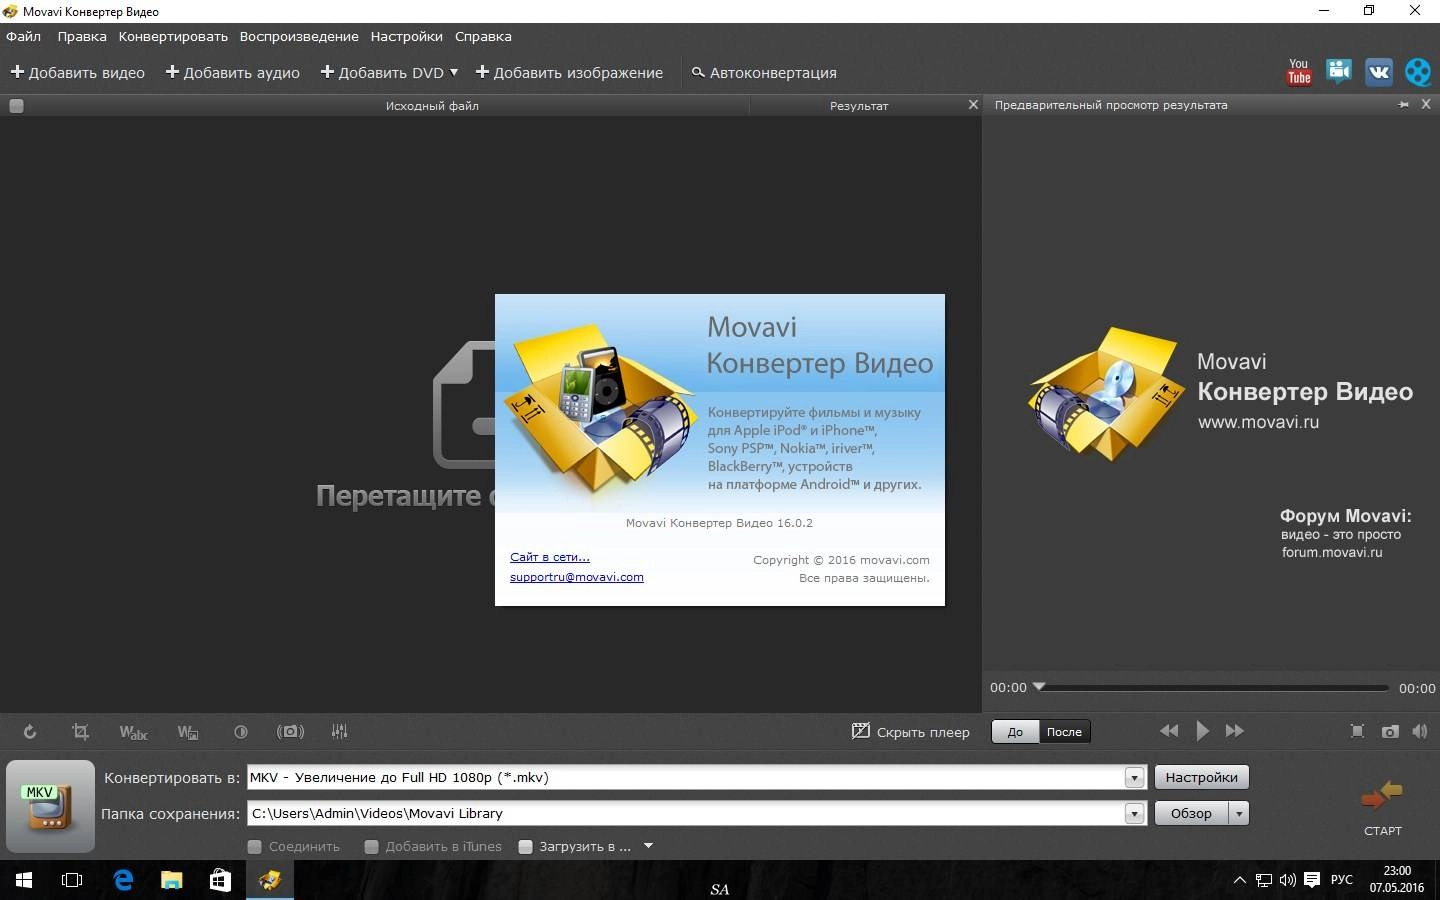Image resolution: width=1440 pixels, height=900 pixels.
Task: Click the Обзор browse button
Action: 1192,814
